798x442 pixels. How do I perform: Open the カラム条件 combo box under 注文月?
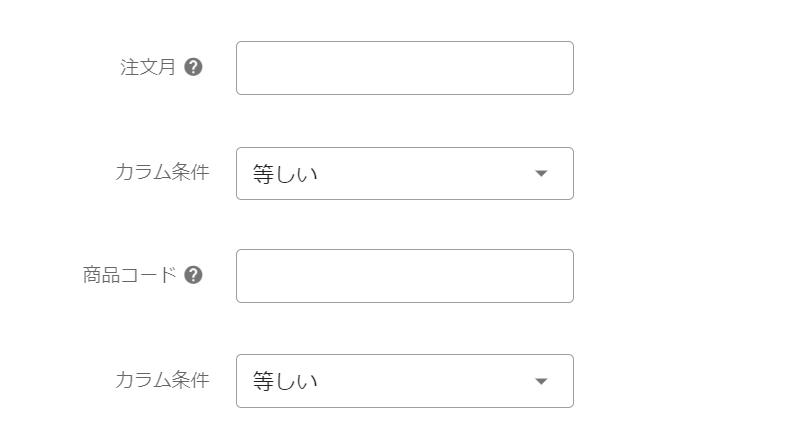404,174
